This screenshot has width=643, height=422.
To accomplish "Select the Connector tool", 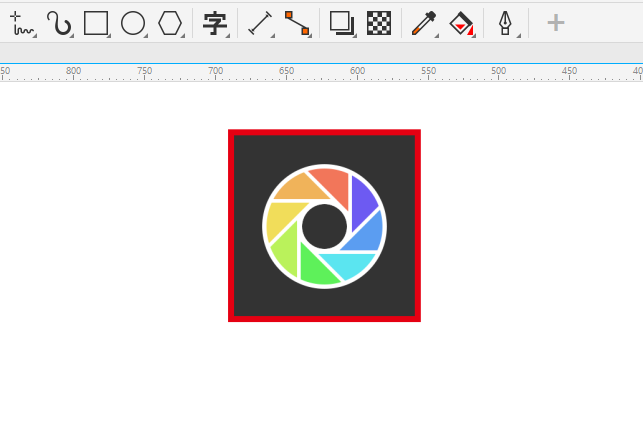I will tap(297, 23).
